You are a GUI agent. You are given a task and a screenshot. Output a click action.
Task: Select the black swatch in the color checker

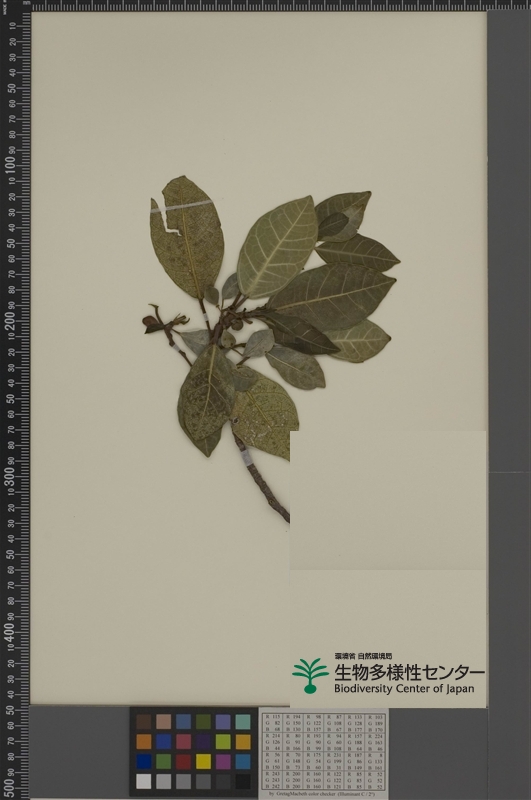coord(243,781)
